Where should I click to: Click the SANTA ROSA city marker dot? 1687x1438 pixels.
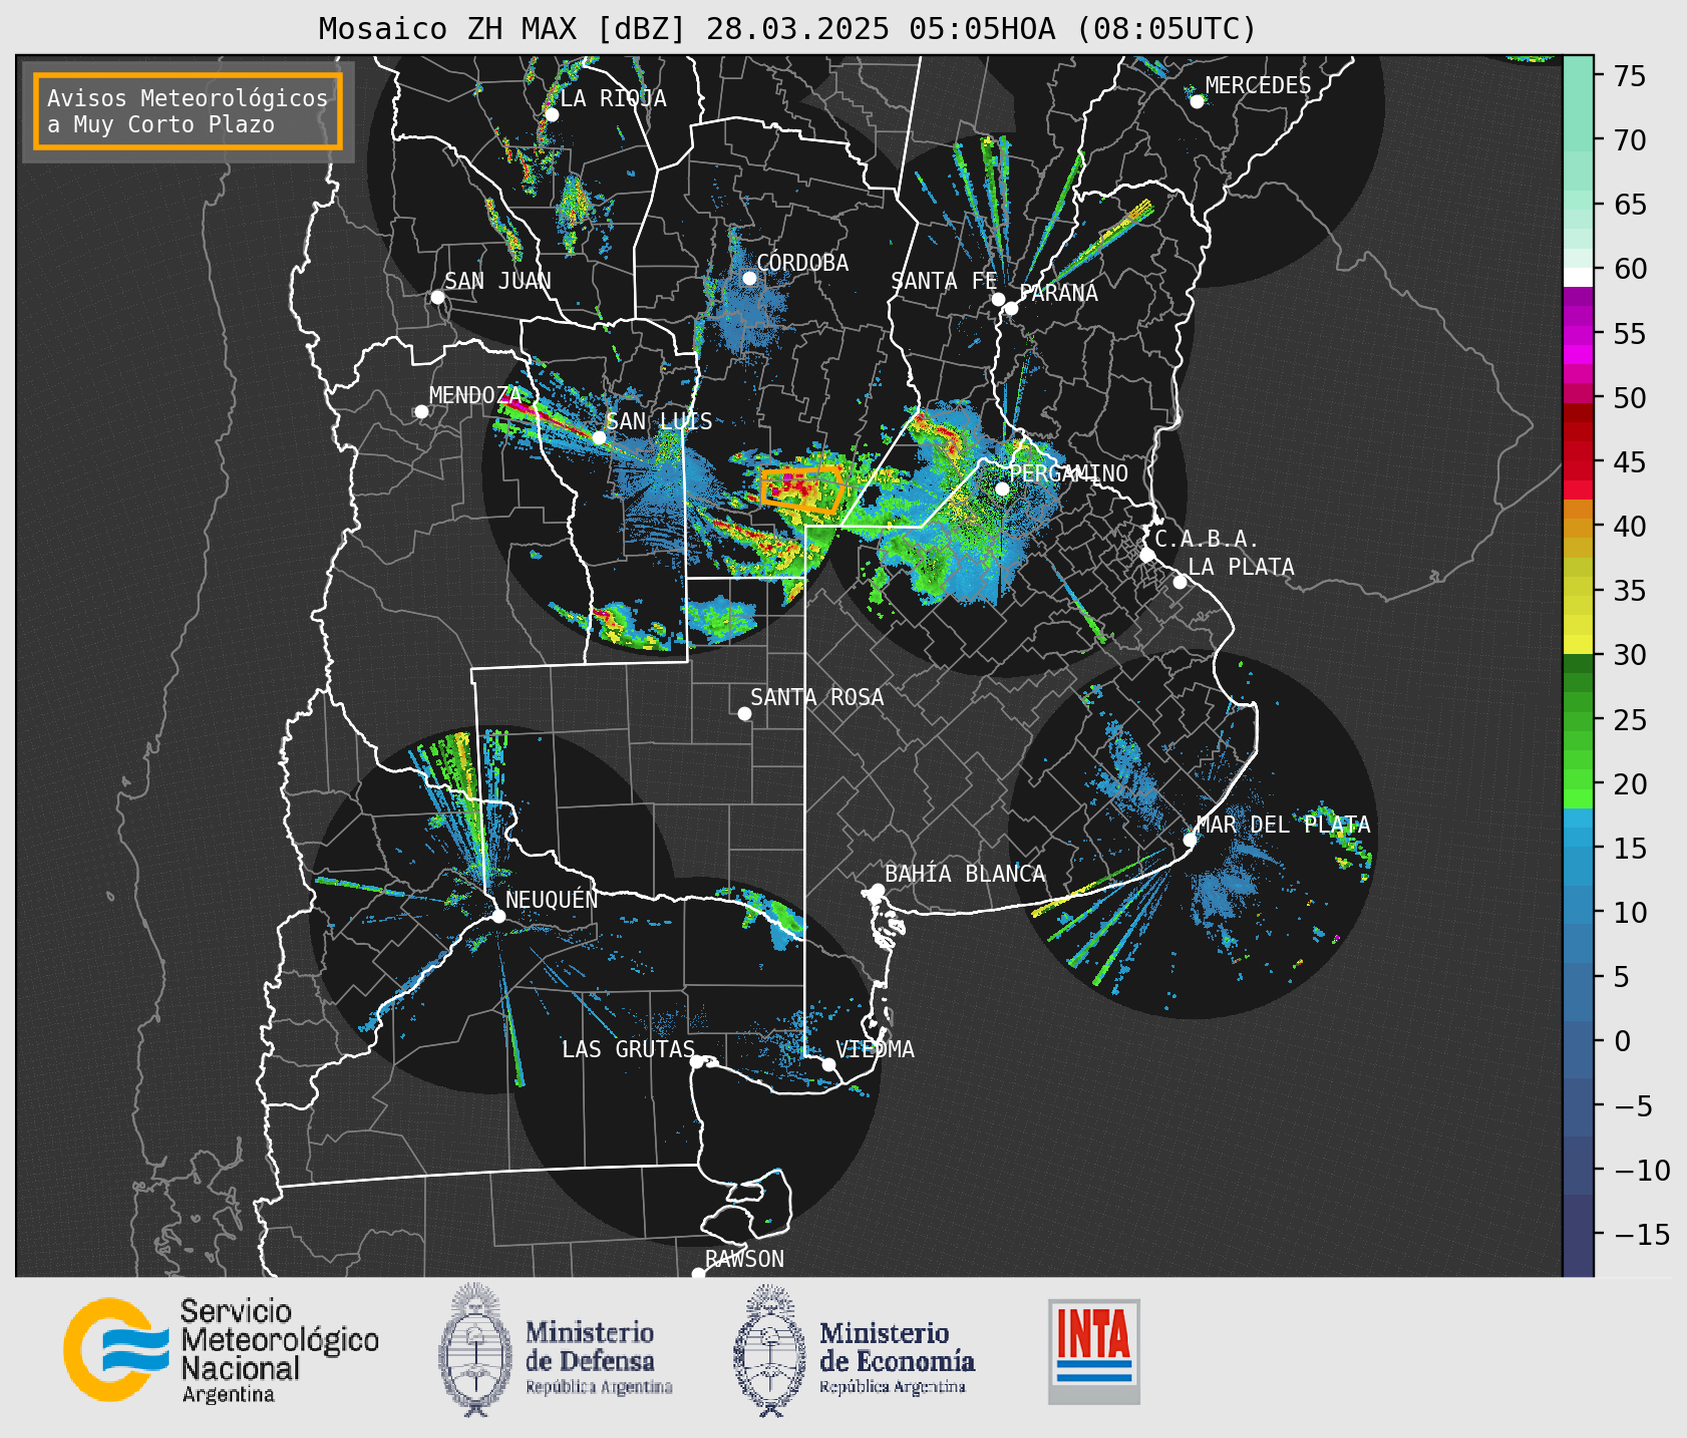pos(744,713)
